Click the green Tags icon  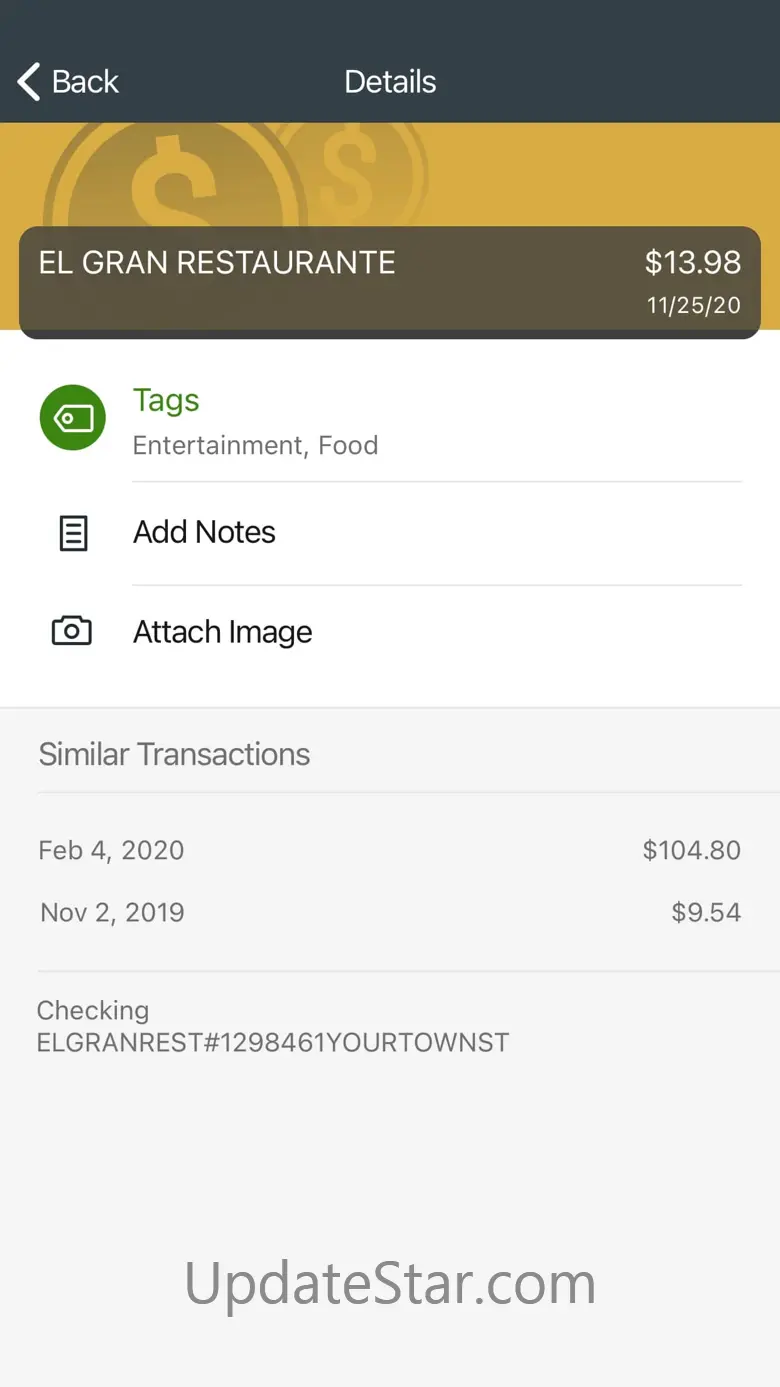(72, 418)
